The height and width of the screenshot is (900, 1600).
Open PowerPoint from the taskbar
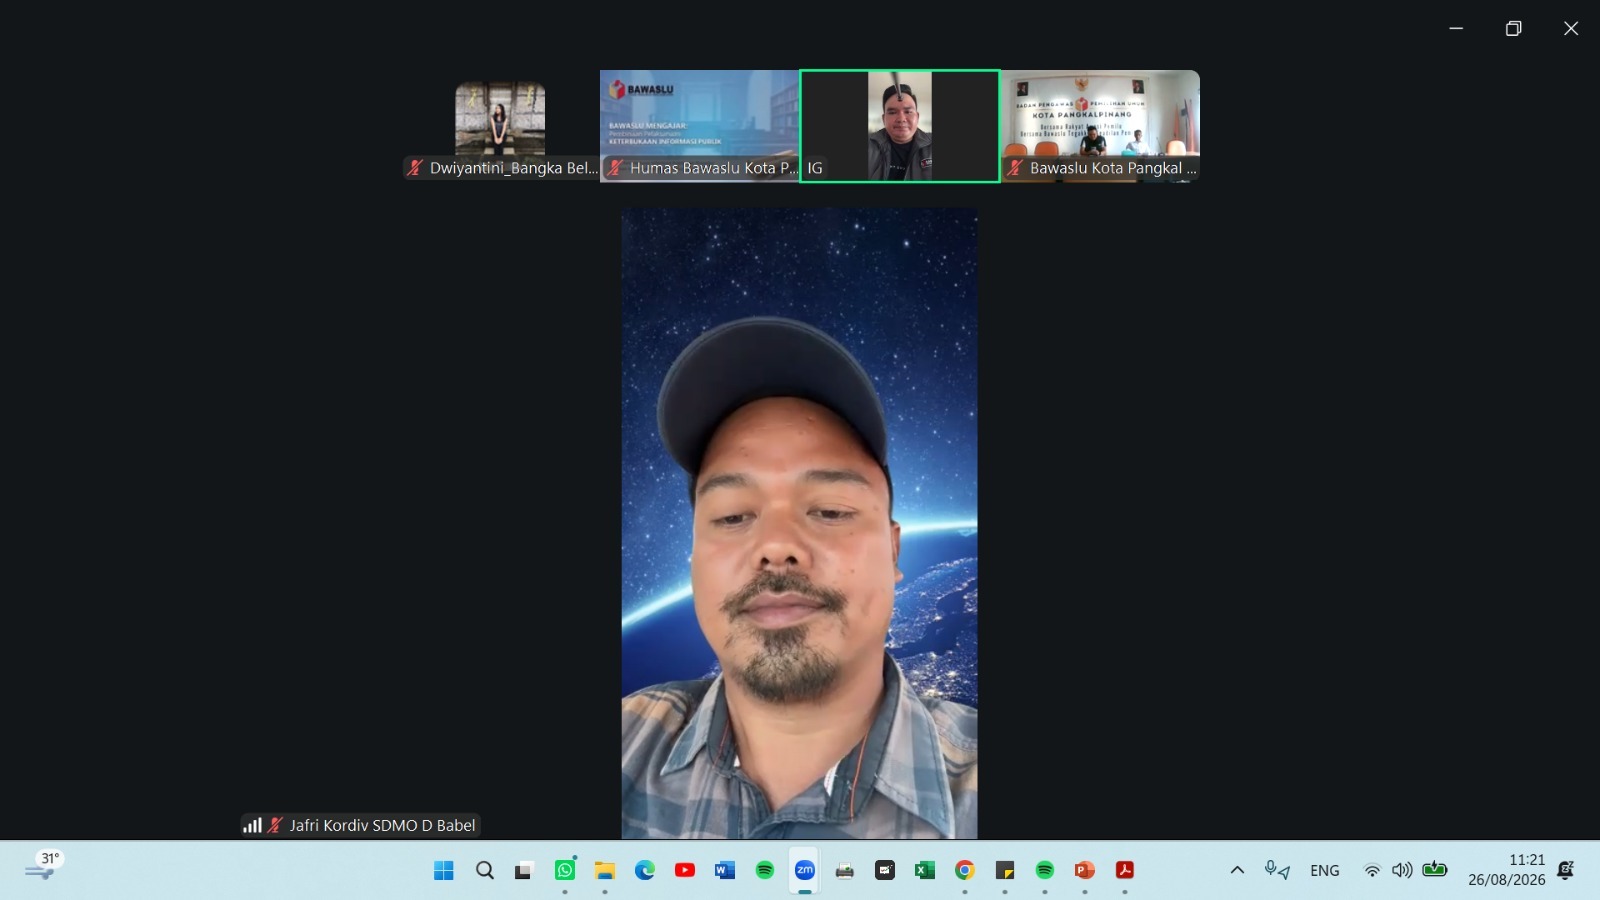1085,870
